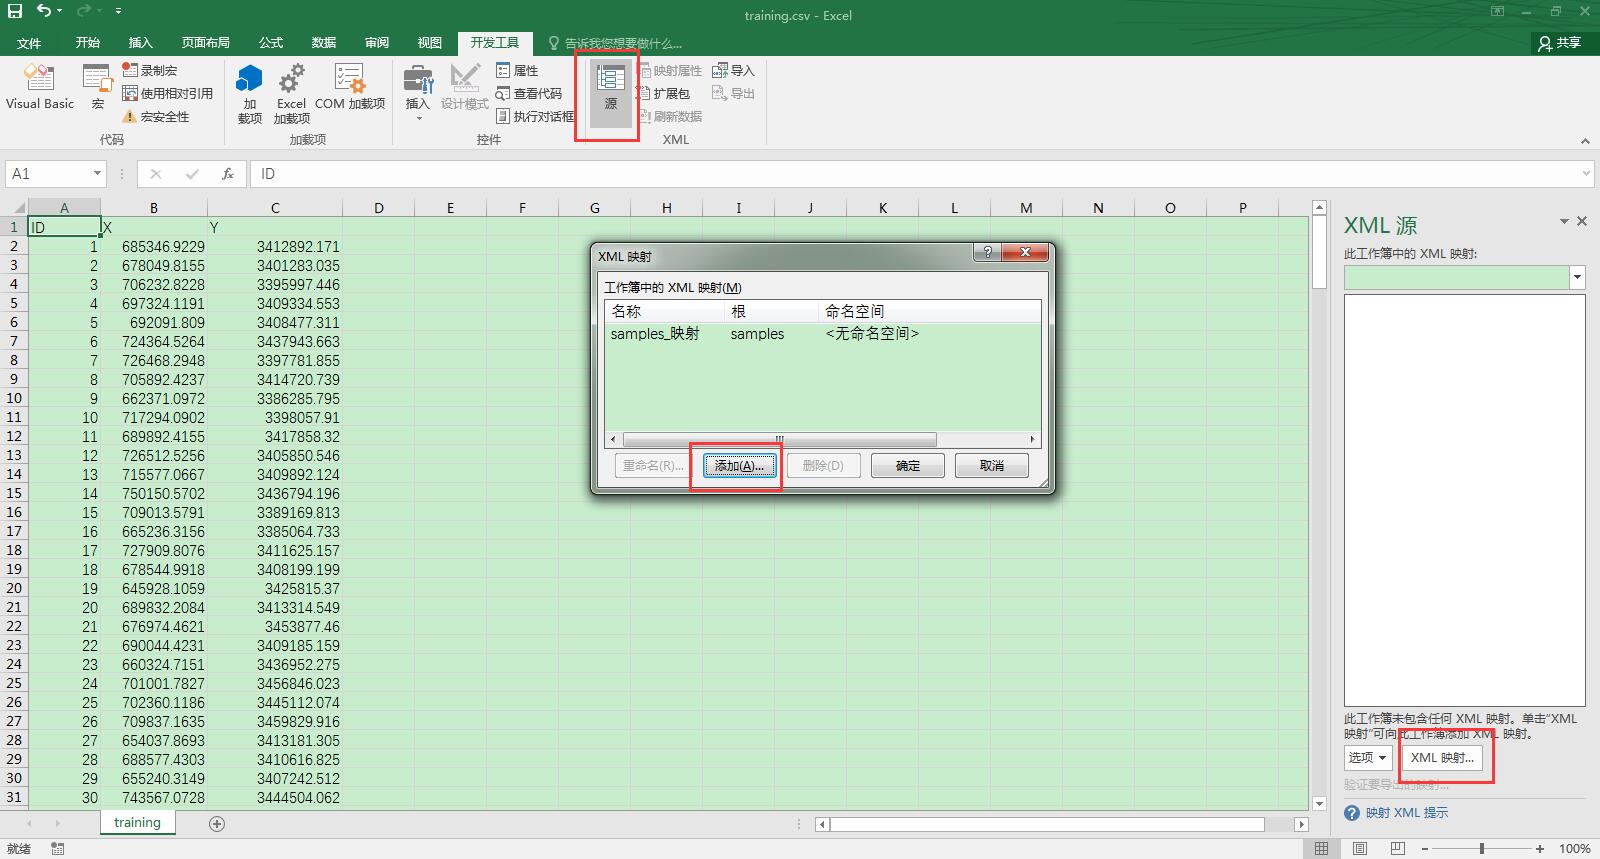
Task: Click the Undo arrow in the title bar
Action: tap(44, 11)
